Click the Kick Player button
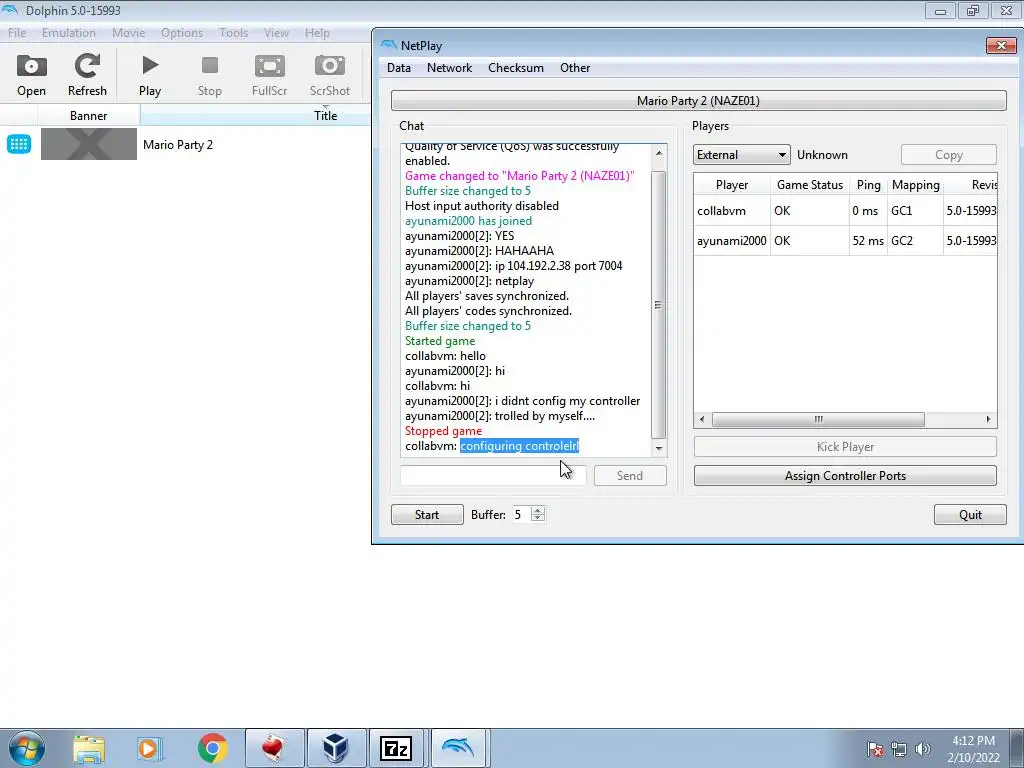Viewport: 1024px width, 768px height. [x=845, y=447]
